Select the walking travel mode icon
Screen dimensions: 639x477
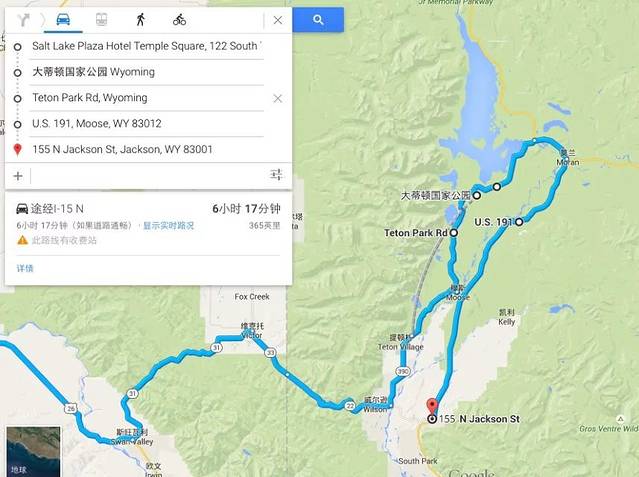click(x=141, y=20)
